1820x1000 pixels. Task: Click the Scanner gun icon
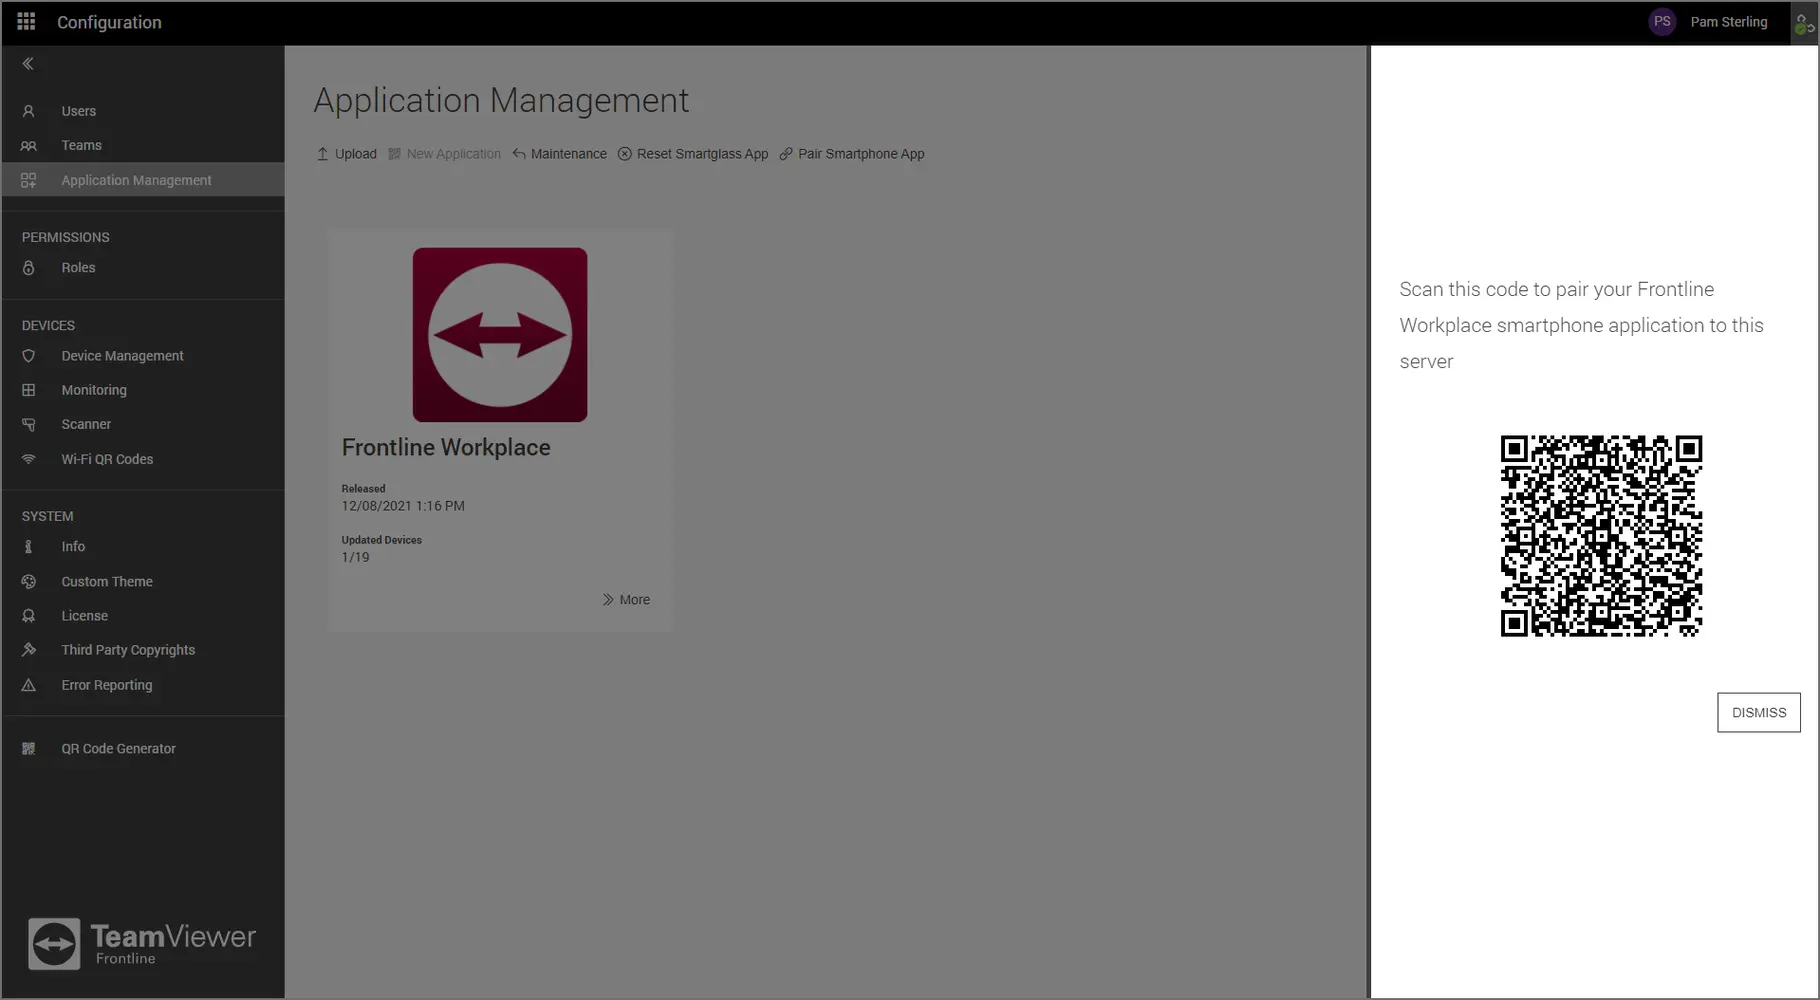29,425
